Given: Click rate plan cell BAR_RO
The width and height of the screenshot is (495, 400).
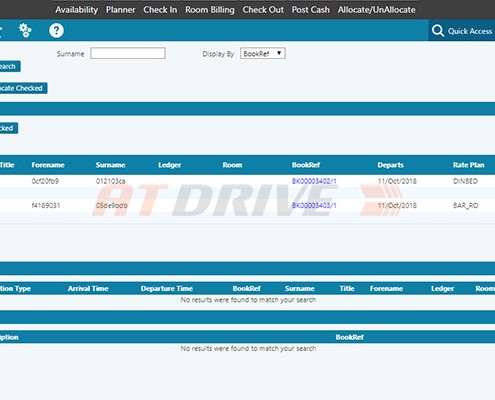Looking at the screenshot, I should coord(466,205).
